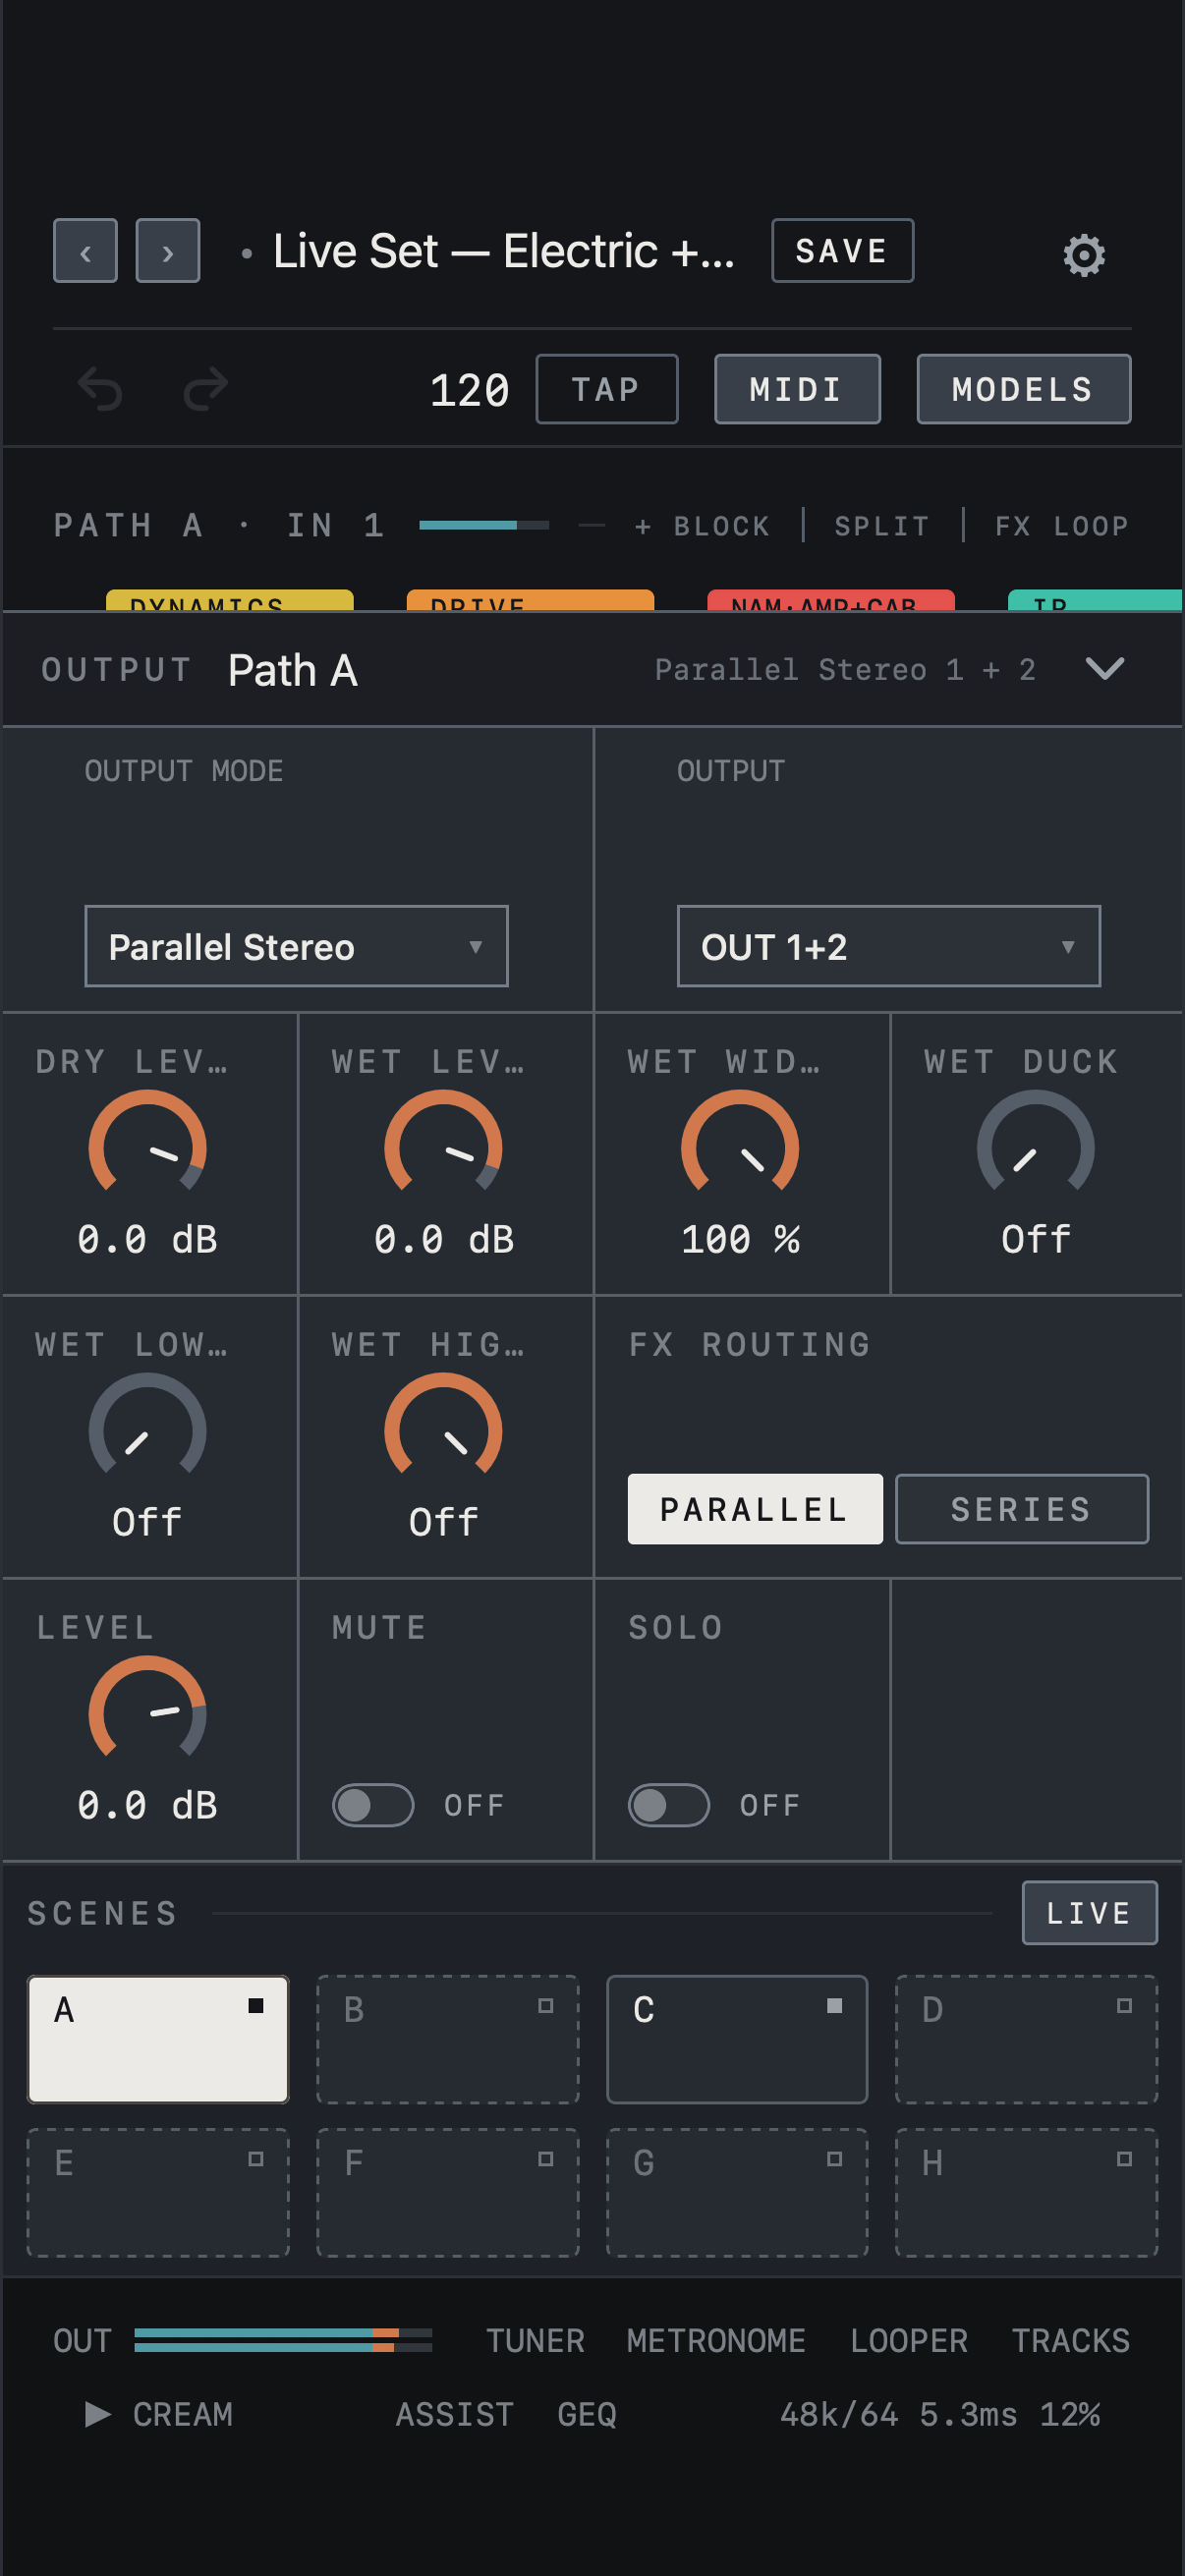1185x2576 pixels.
Task: Select scene A
Action: pos(158,2039)
